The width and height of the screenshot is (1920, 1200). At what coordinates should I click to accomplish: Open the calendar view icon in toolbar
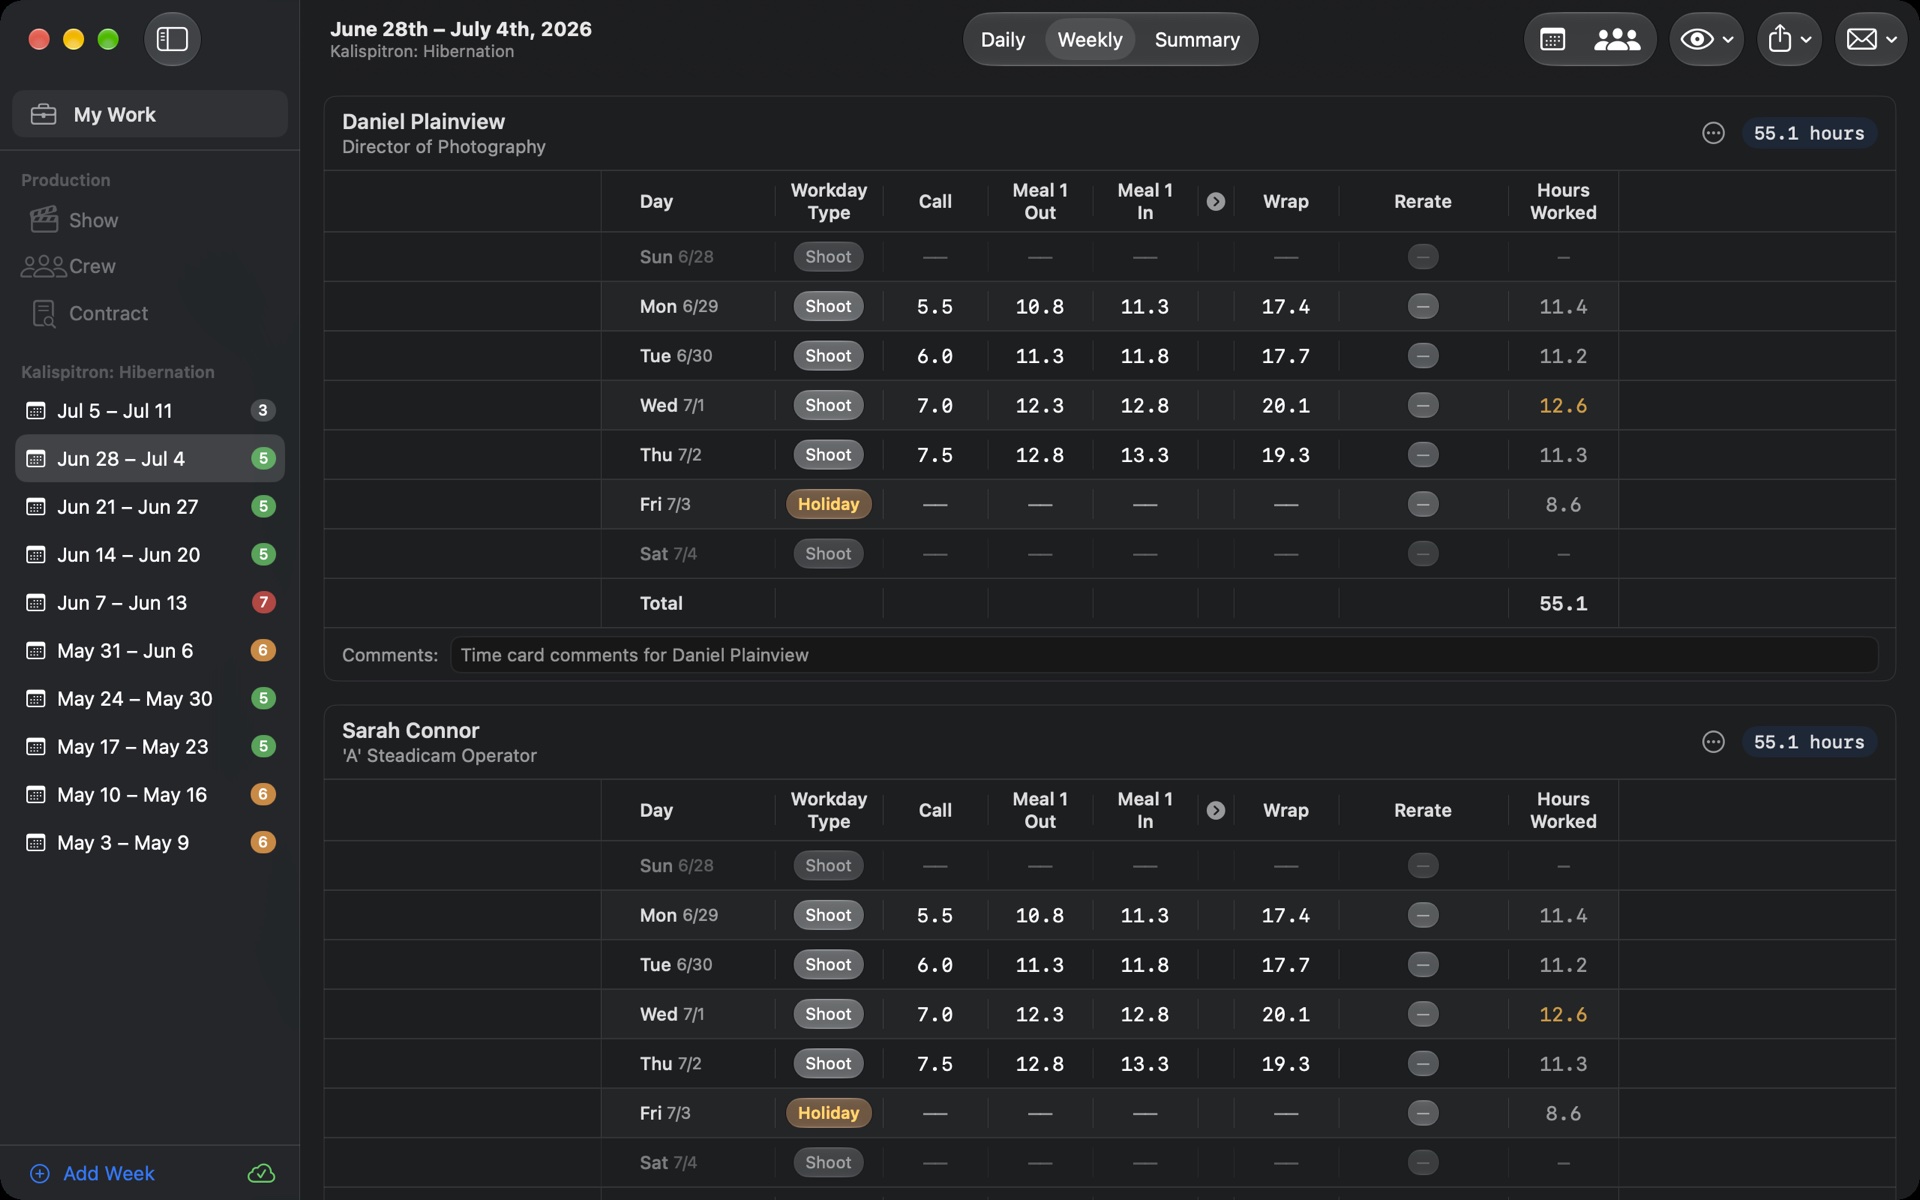pyautogui.click(x=1553, y=40)
